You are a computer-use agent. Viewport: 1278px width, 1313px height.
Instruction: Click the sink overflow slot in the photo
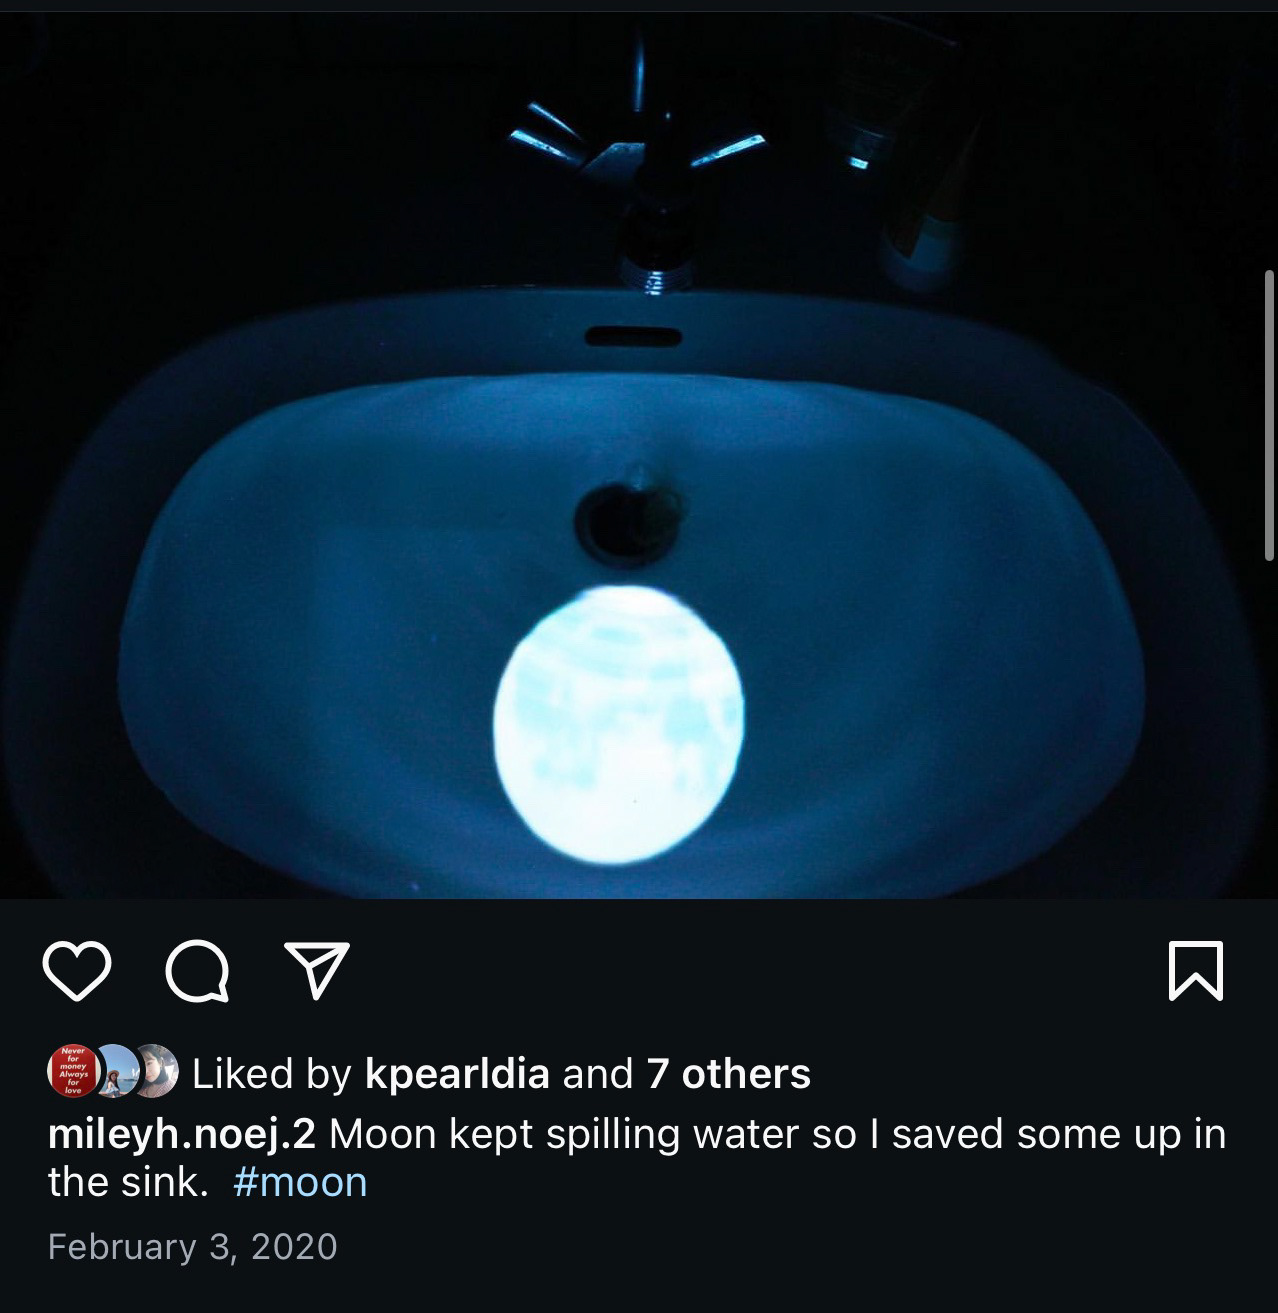pyautogui.click(x=633, y=337)
